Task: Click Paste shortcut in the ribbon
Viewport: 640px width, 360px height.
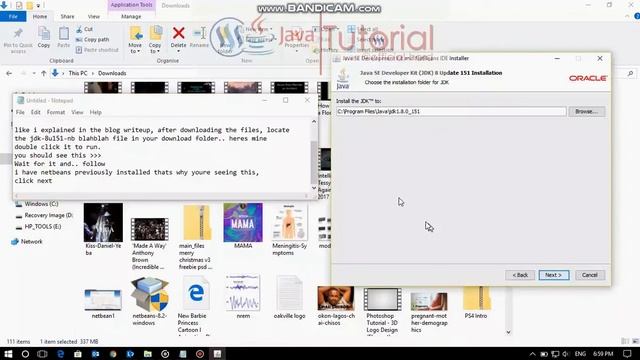Action: click(x=97, y=50)
